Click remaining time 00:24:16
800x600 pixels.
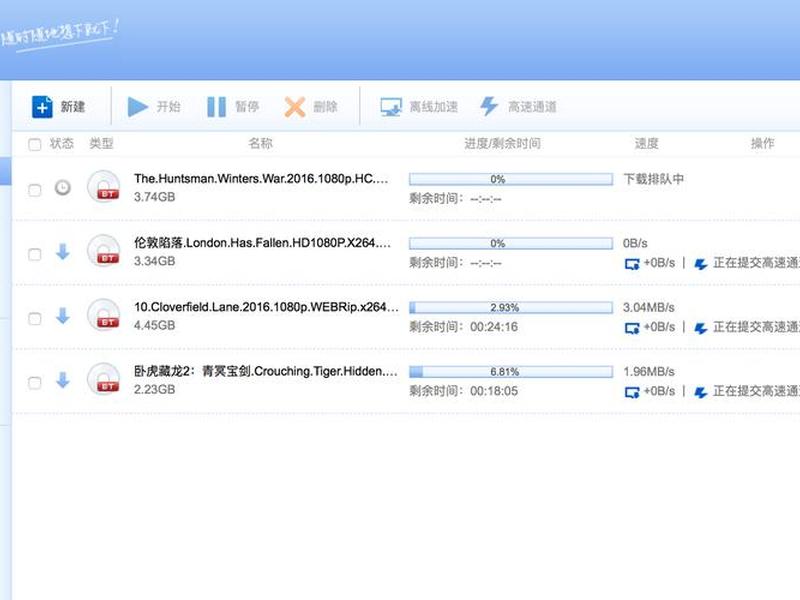(494, 327)
